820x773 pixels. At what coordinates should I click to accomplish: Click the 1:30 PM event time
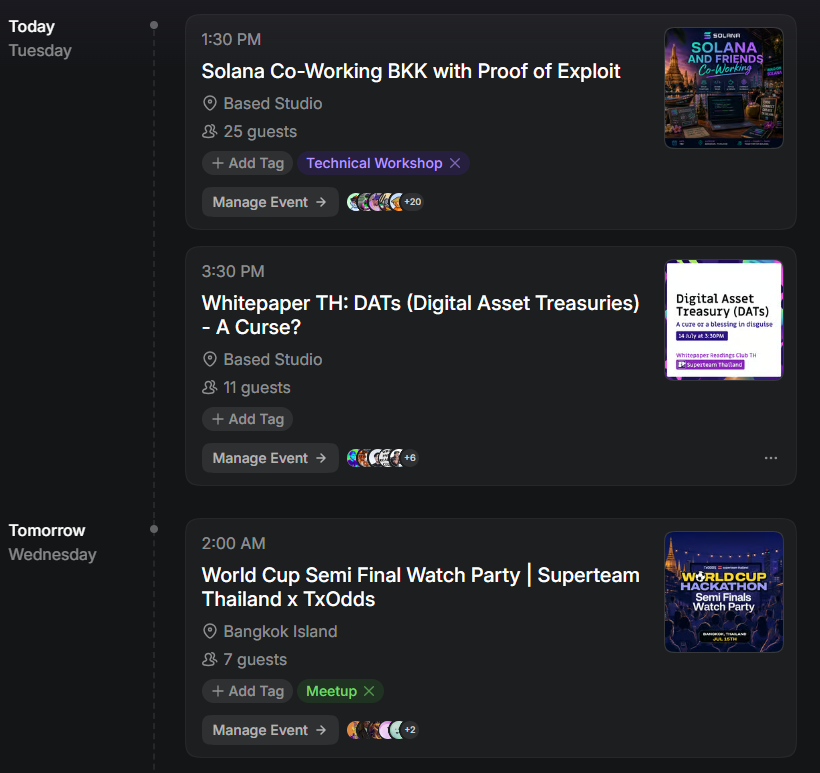click(x=231, y=40)
